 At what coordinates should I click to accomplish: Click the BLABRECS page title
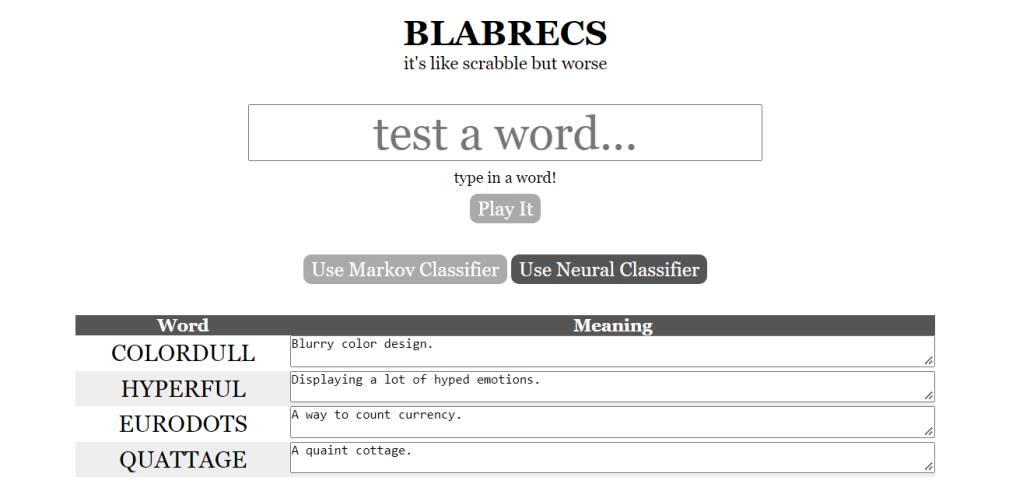[x=505, y=34]
